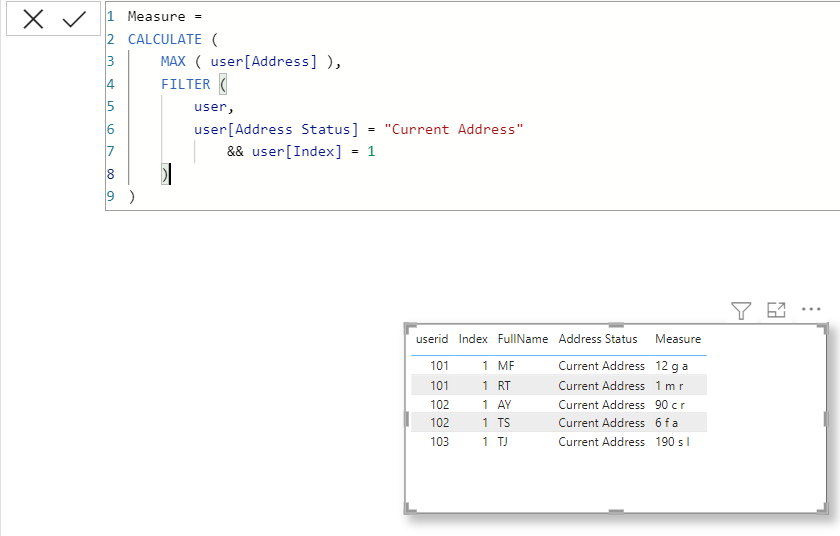Select the table cell with FullName MF

pos(506,366)
